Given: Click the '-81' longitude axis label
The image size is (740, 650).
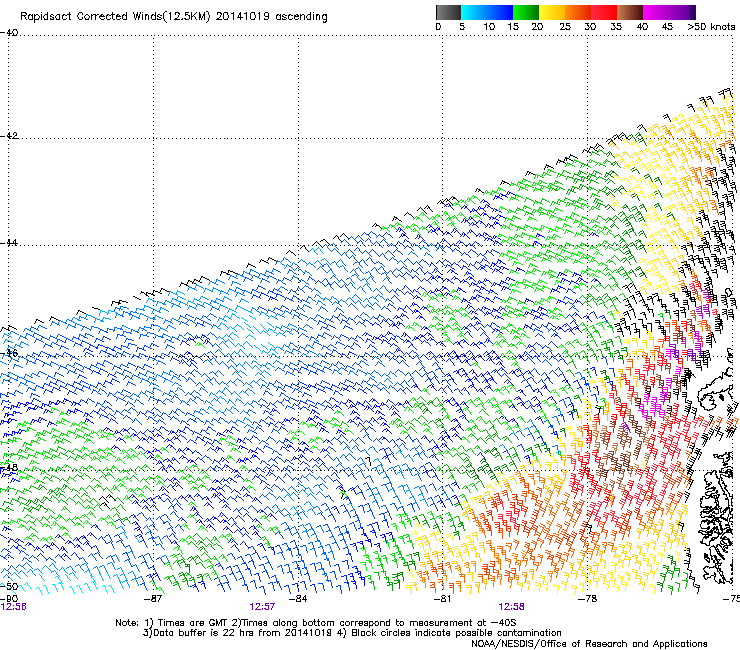Looking at the screenshot, I should point(442,599).
